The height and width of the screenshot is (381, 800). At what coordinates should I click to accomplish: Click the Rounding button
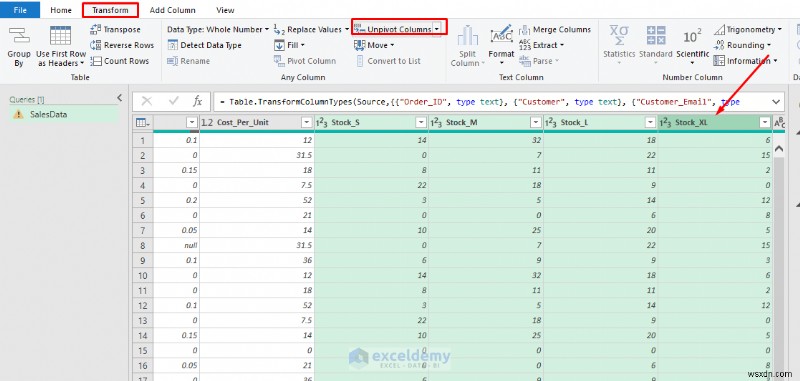tap(742, 45)
